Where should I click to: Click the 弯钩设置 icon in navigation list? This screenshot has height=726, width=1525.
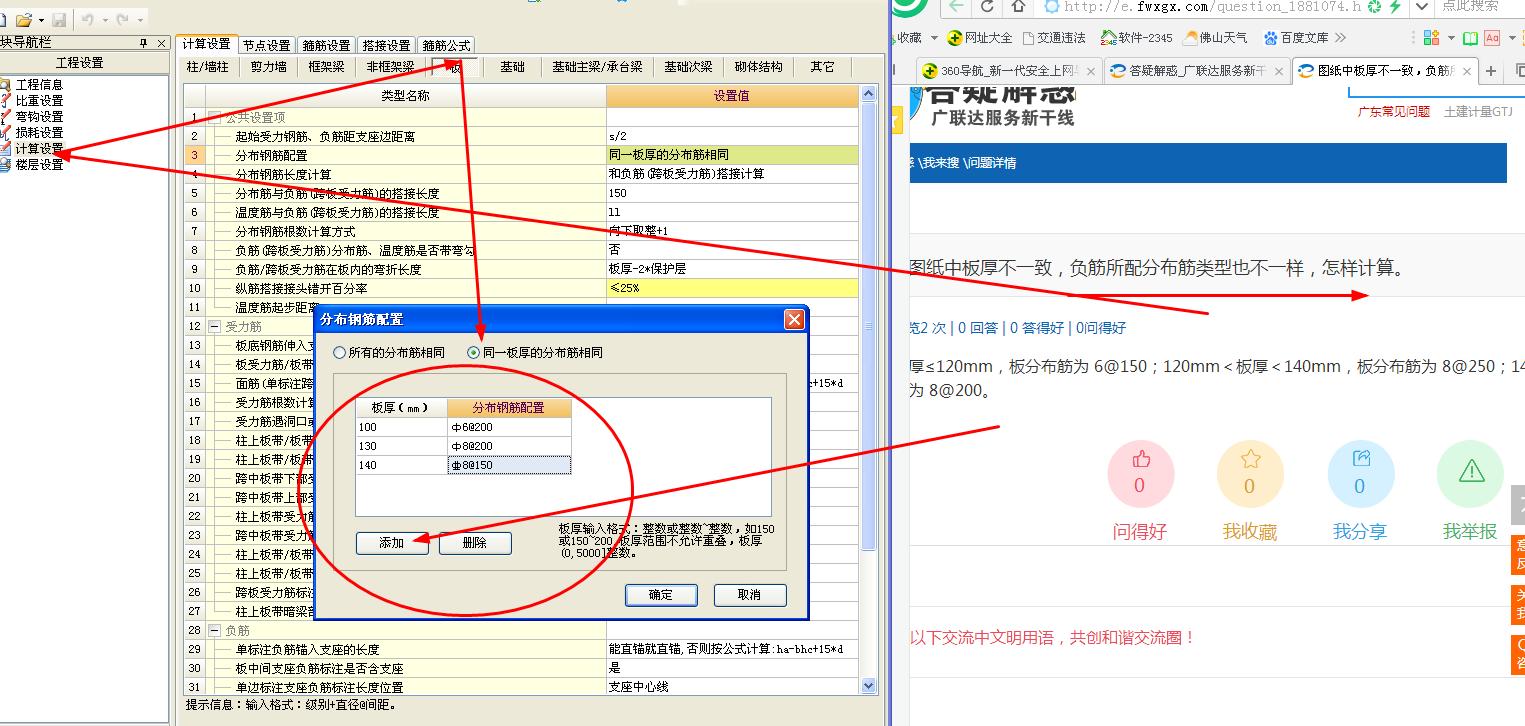click(x=6, y=117)
